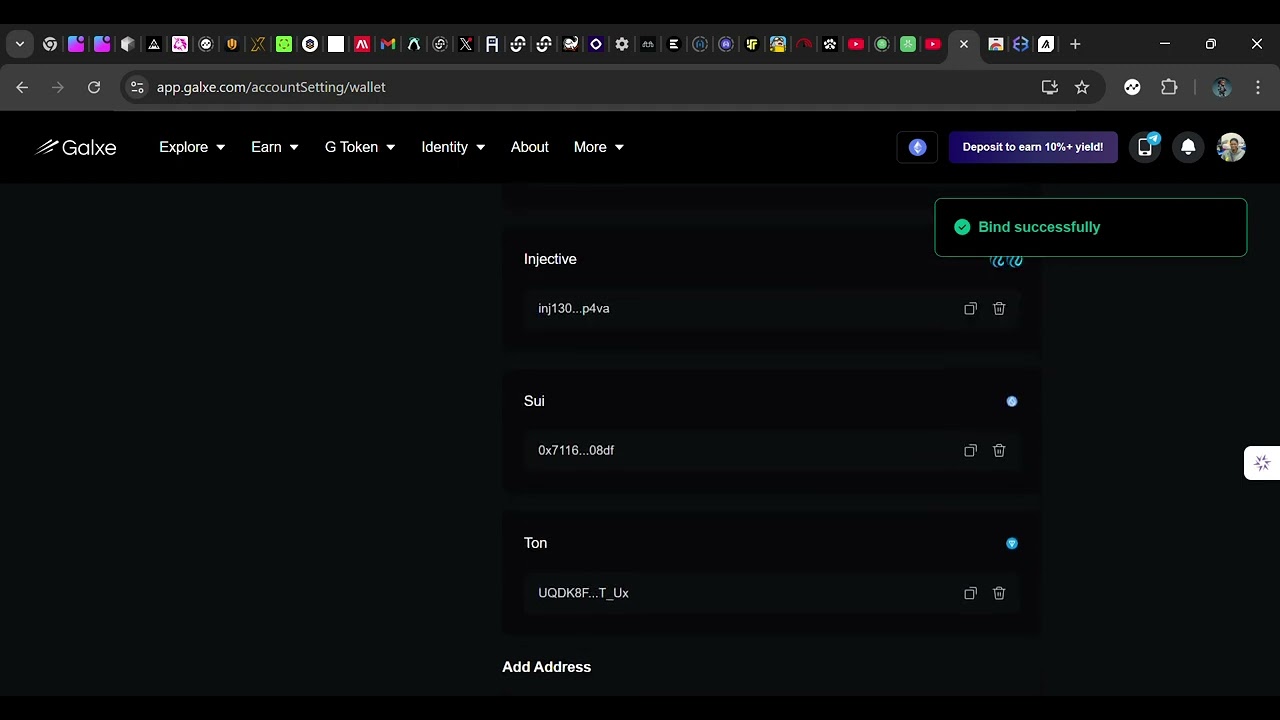Go back to the previous page
The height and width of the screenshot is (720, 1280).
[x=22, y=87]
